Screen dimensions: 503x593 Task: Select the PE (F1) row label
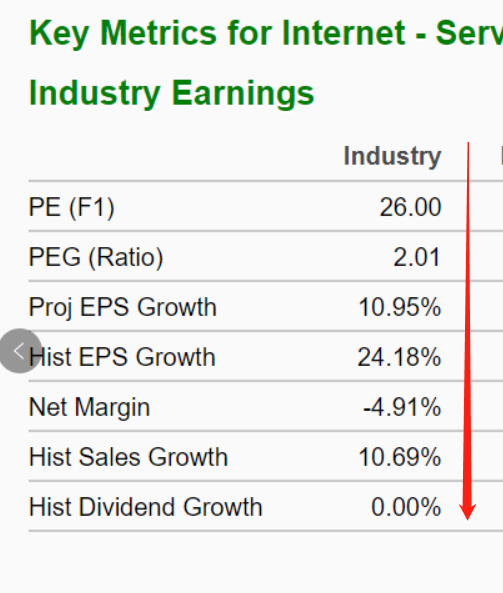click(x=71, y=207)
